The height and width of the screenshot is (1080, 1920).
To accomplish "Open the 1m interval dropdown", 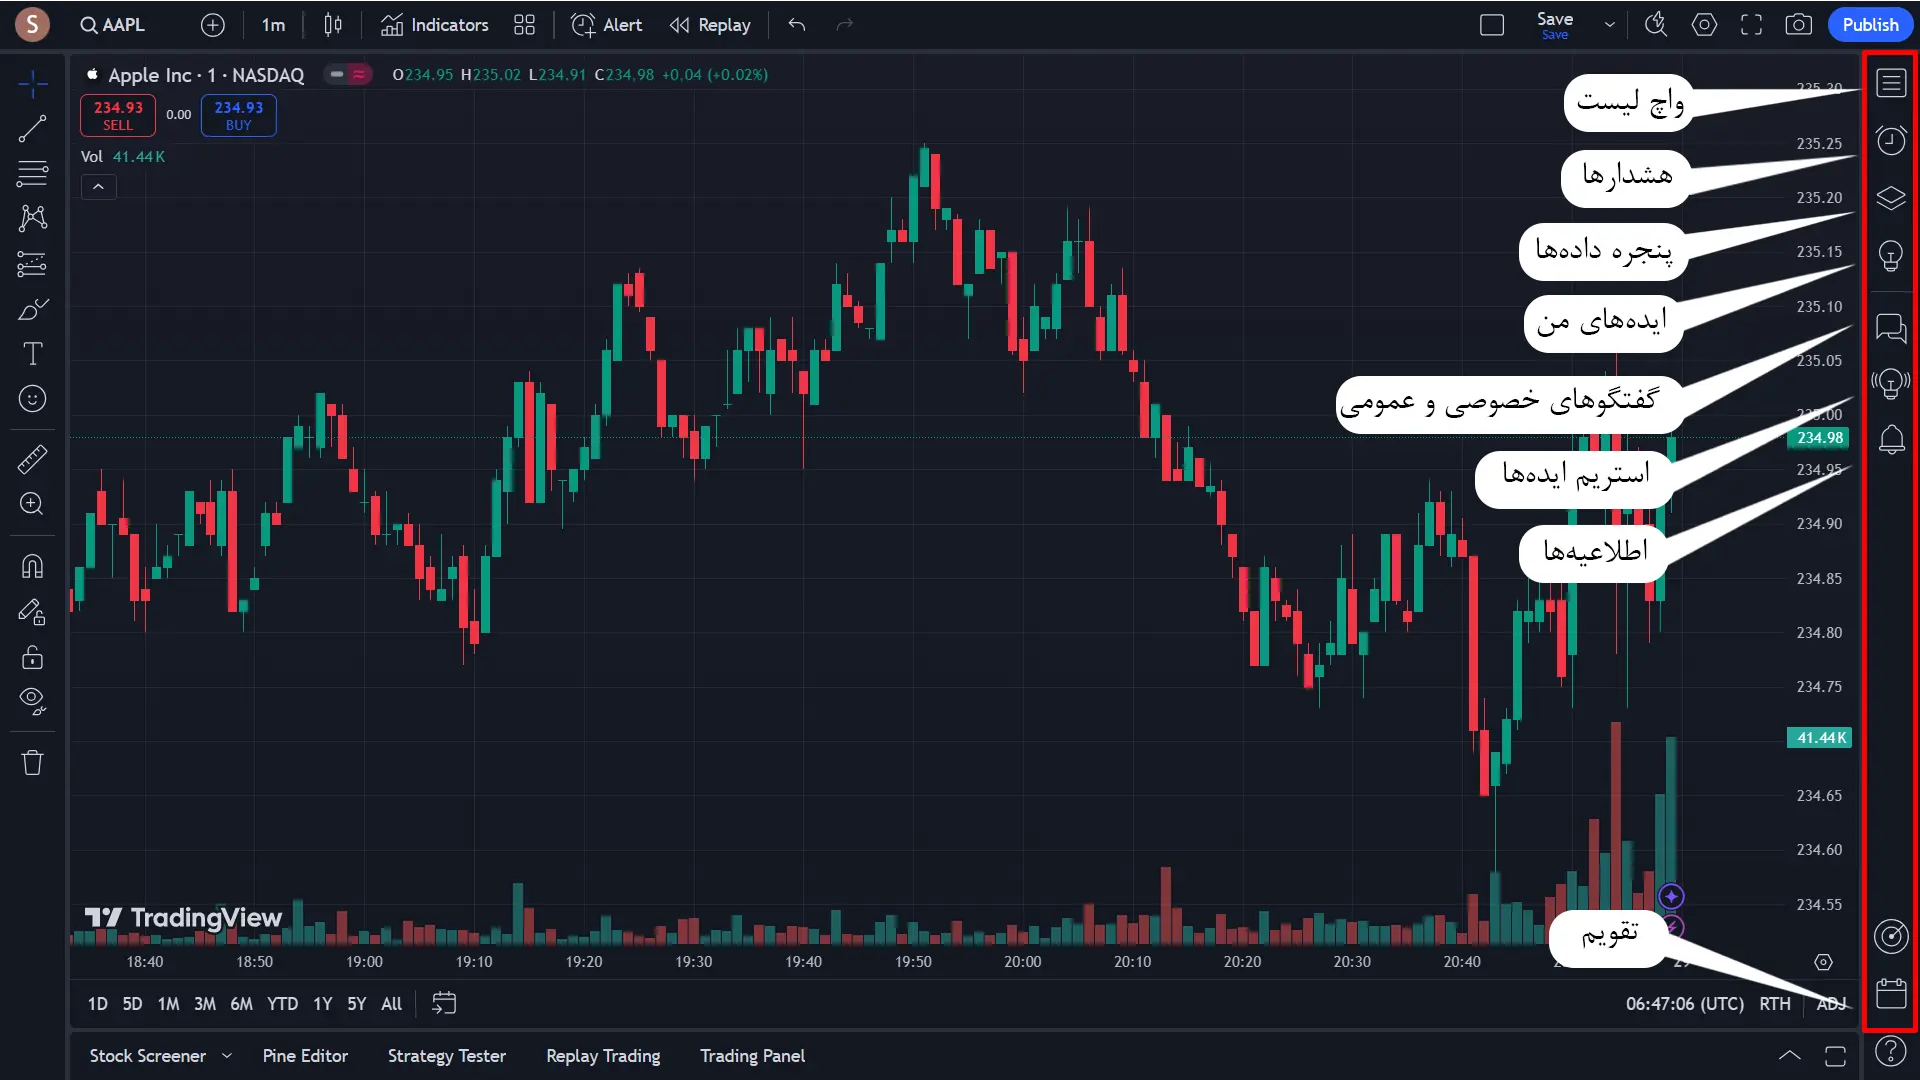I will pos(273,25).
